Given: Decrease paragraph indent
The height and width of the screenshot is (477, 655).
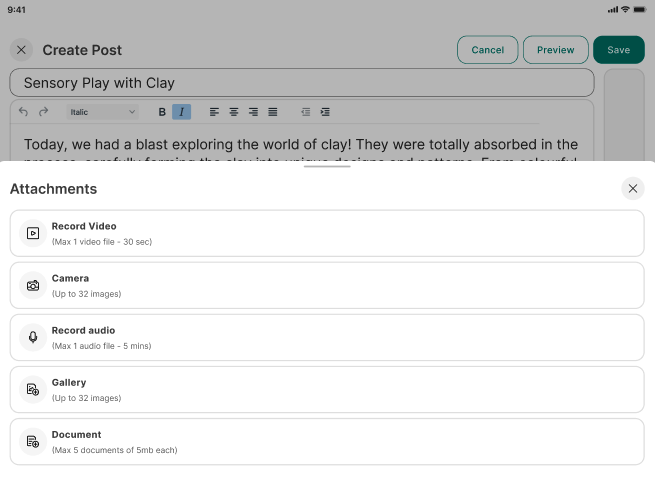Looking at the screenshot, I should pyautogui.click(x=306, y=112).
